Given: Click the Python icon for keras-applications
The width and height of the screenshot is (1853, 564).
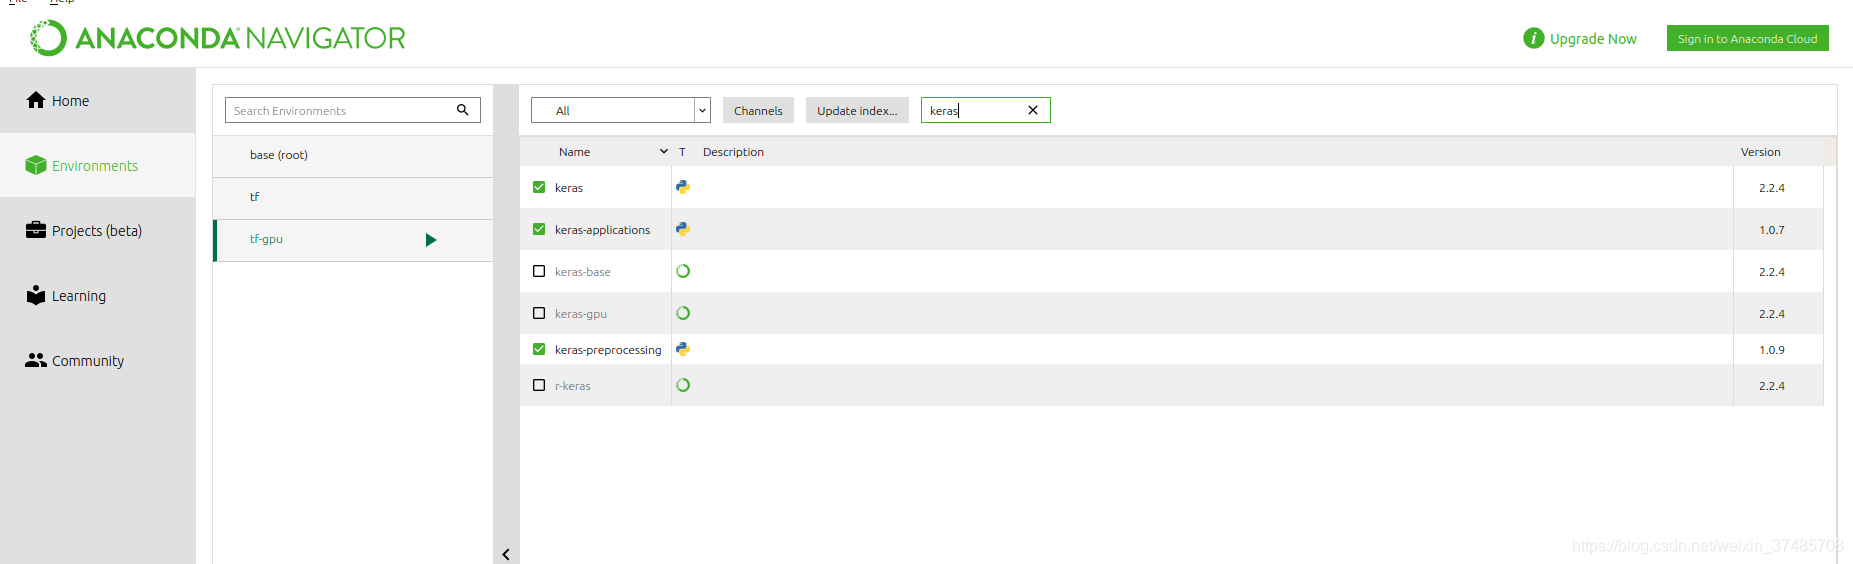Looking at the screenshot, I should 683,229.
